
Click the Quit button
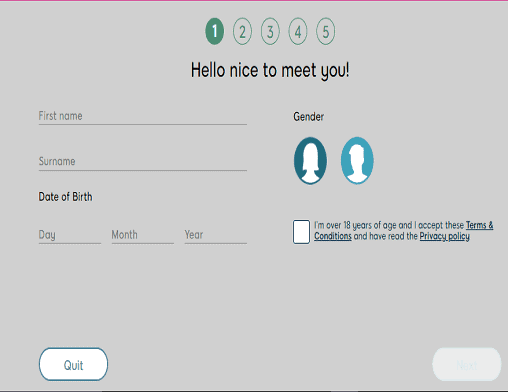(x=73, y=364)
